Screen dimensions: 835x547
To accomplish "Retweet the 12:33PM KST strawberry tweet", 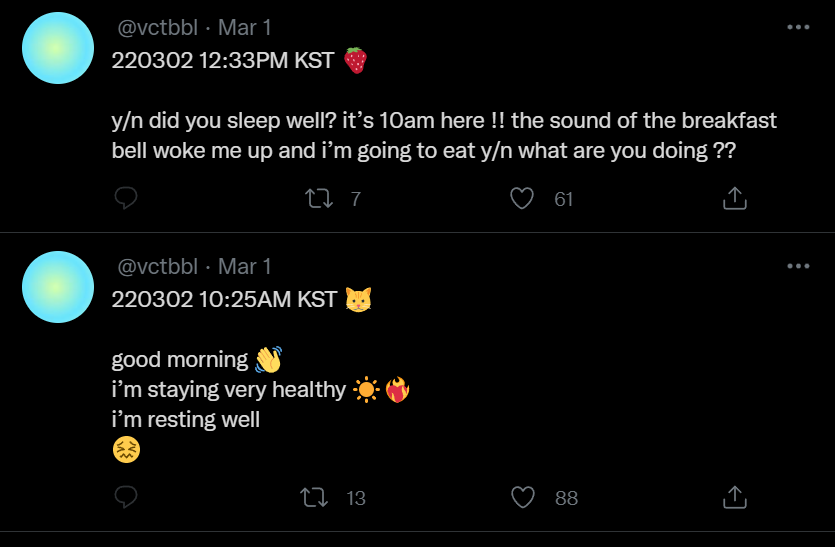I will click(x=319, y=199).
